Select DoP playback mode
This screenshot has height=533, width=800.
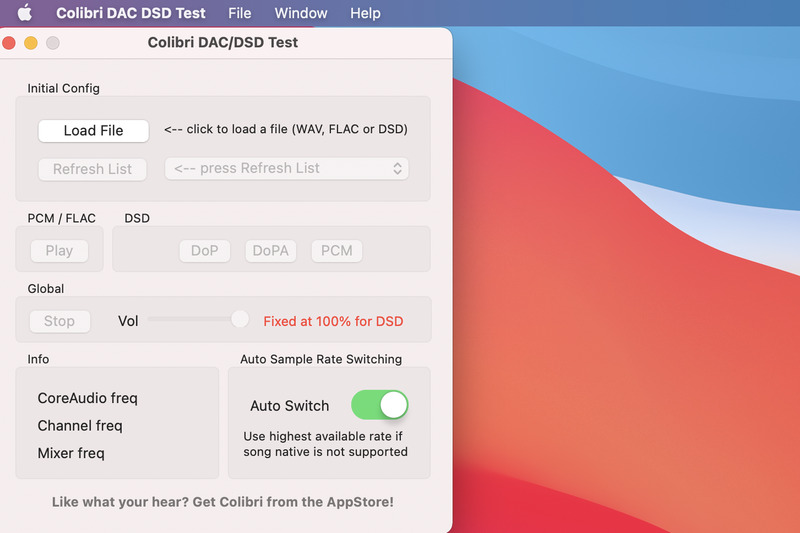(x=205, y=250)
